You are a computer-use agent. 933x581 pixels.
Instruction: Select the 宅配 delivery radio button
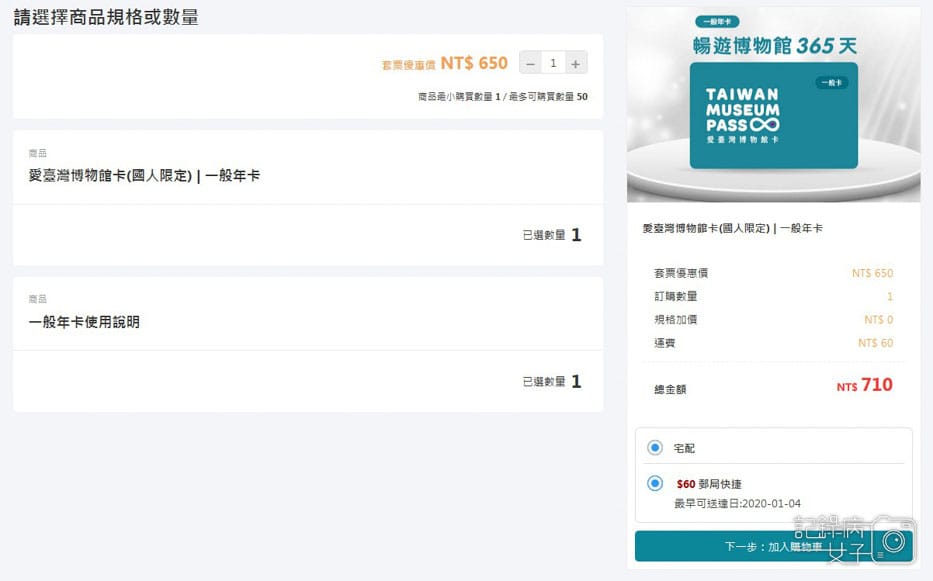655,448
